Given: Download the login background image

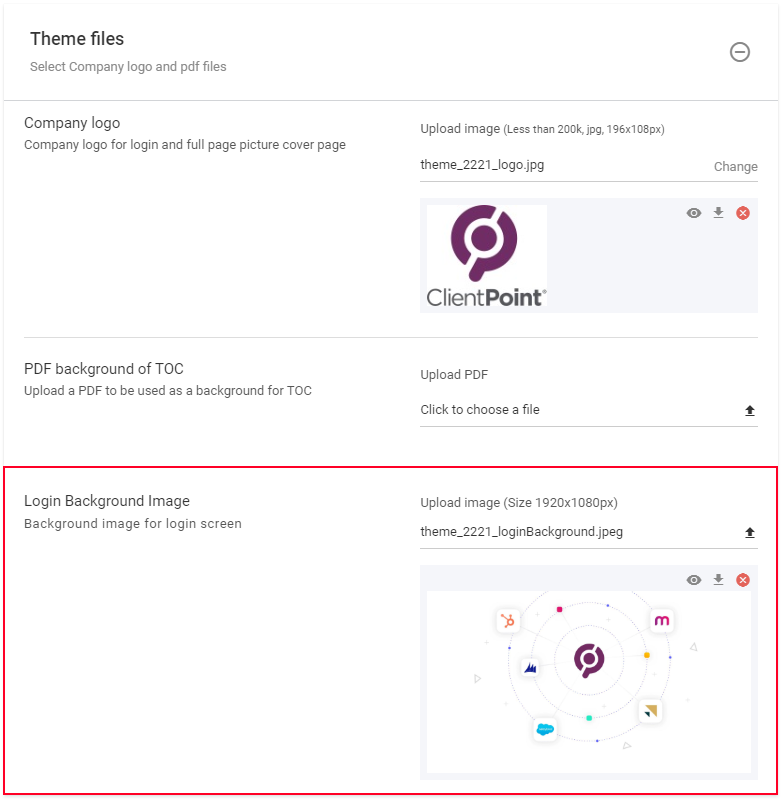Looking at the screenshot, I should [x=718, y=580].
